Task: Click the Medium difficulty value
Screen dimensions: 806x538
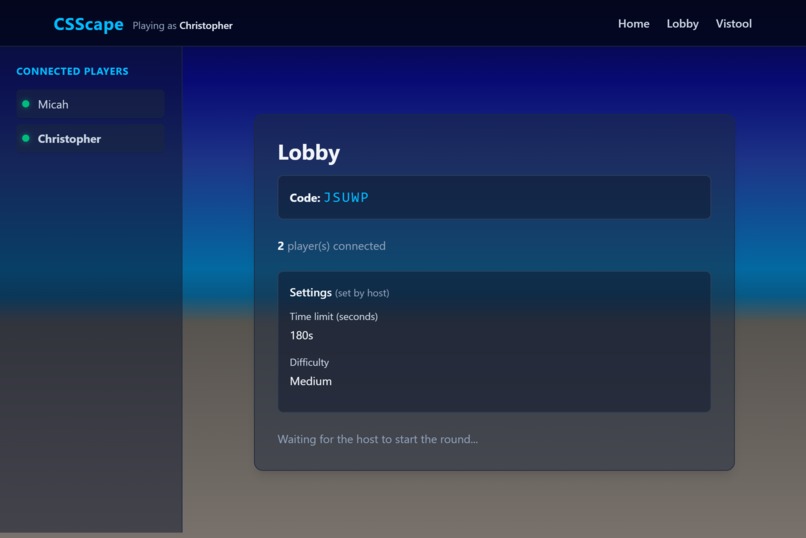Action: pyautogui.click(x=310, y=381)
